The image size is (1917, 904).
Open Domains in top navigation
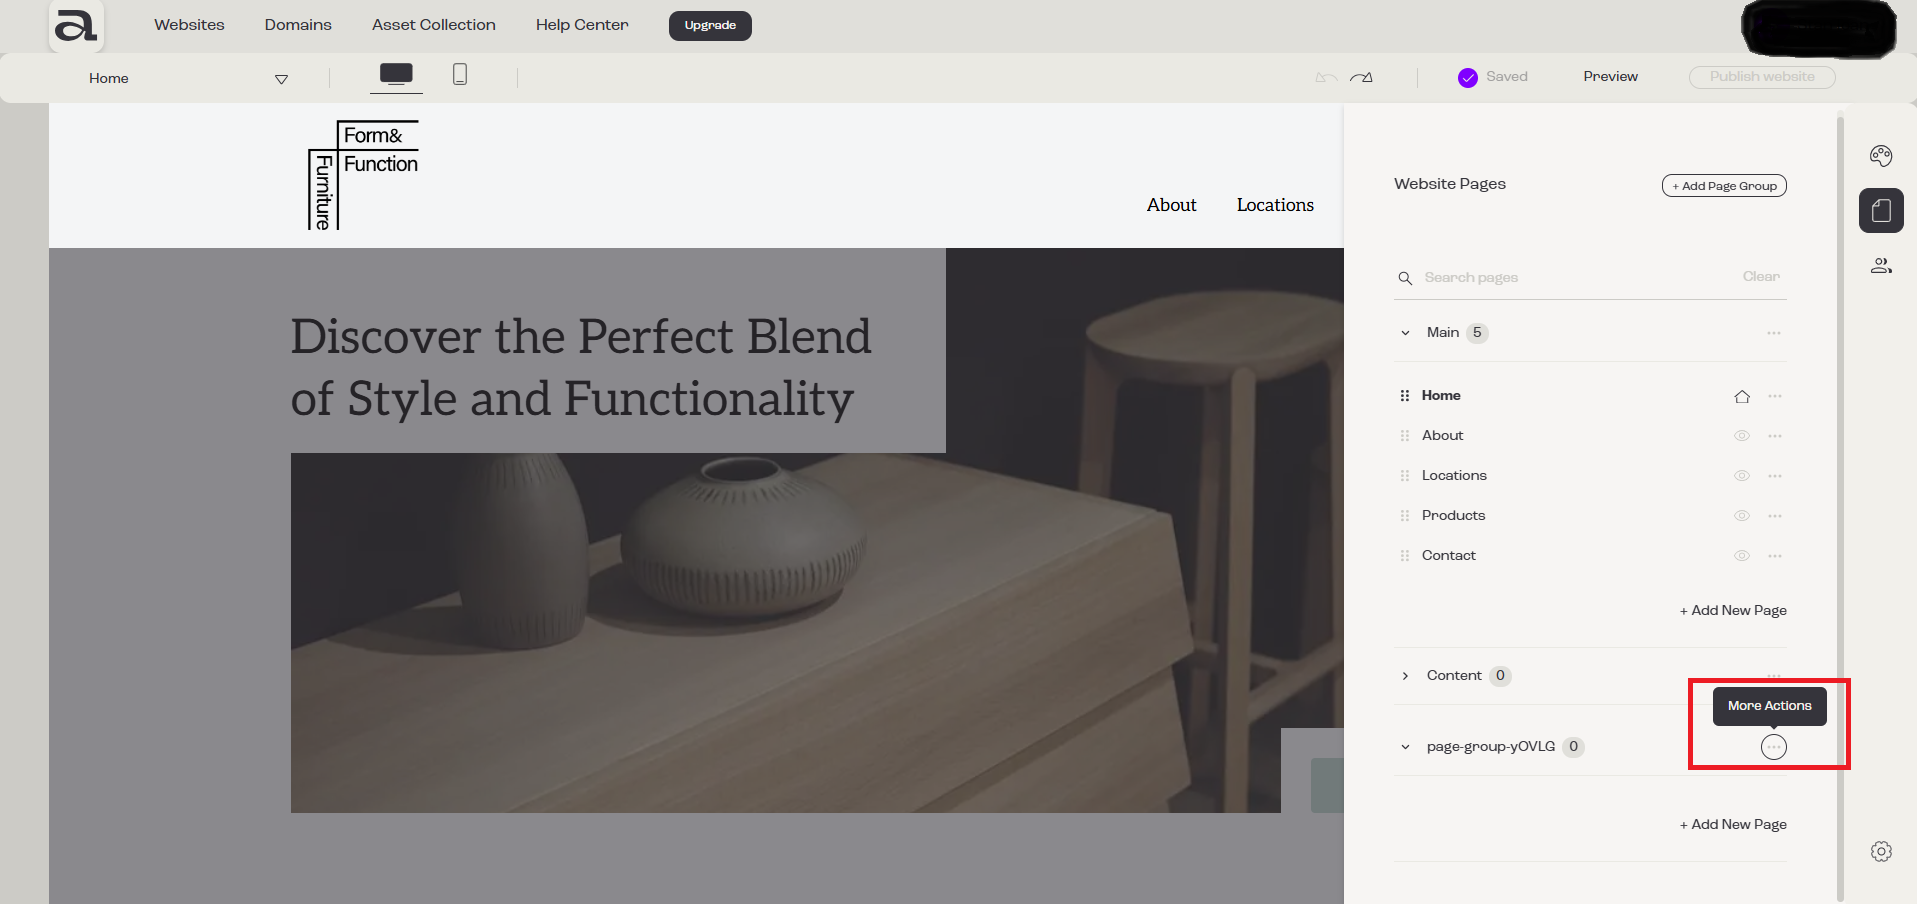pos(298,25)
